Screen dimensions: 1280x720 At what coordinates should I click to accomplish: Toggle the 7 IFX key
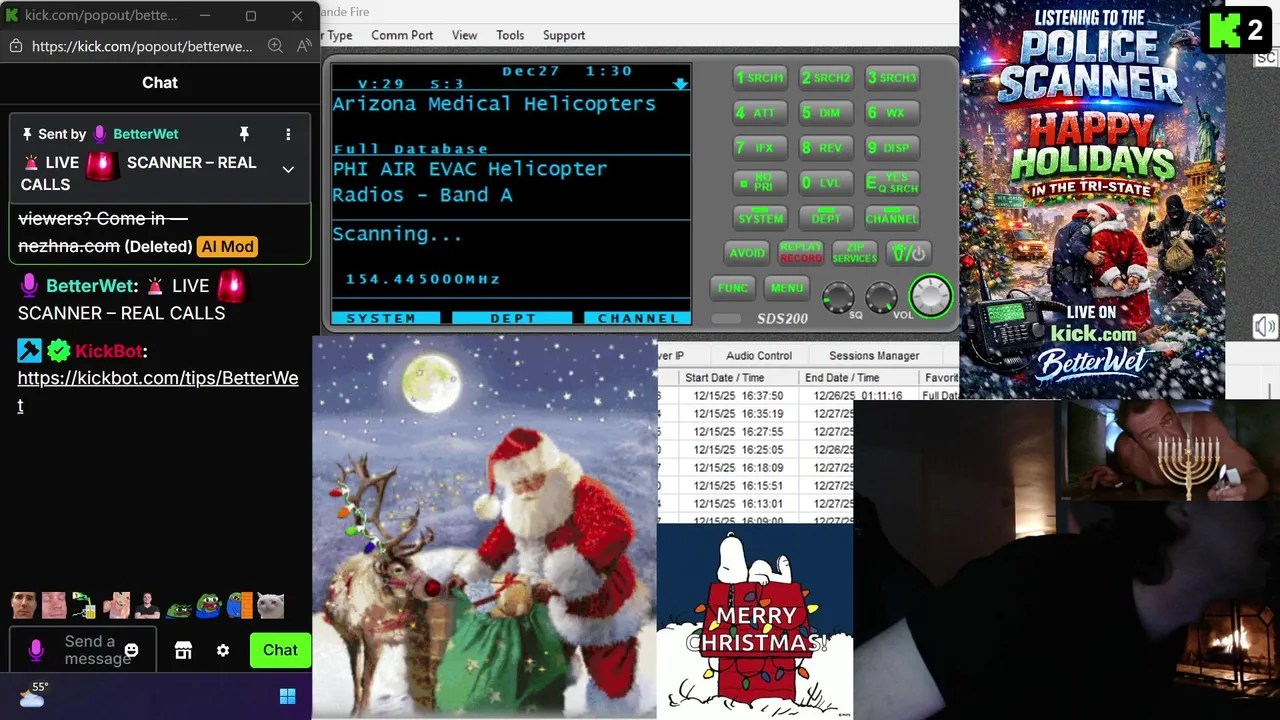(x=760, y=148)
